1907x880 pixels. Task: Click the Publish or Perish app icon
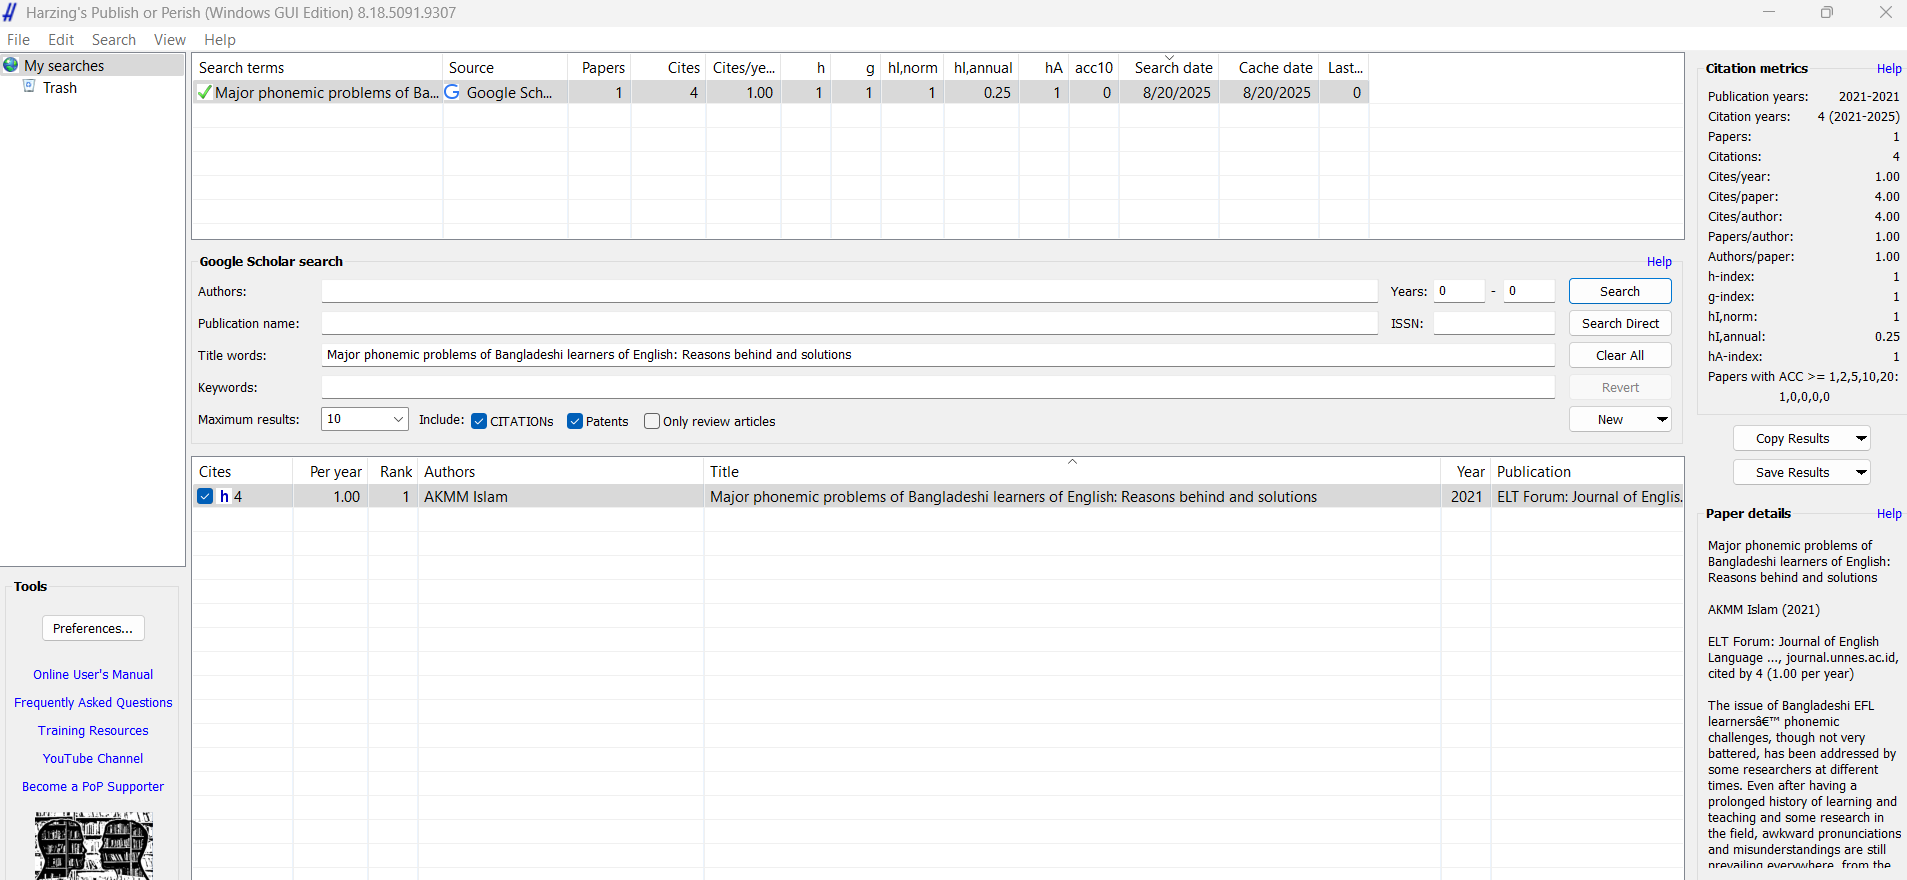[x=10, y=12]
